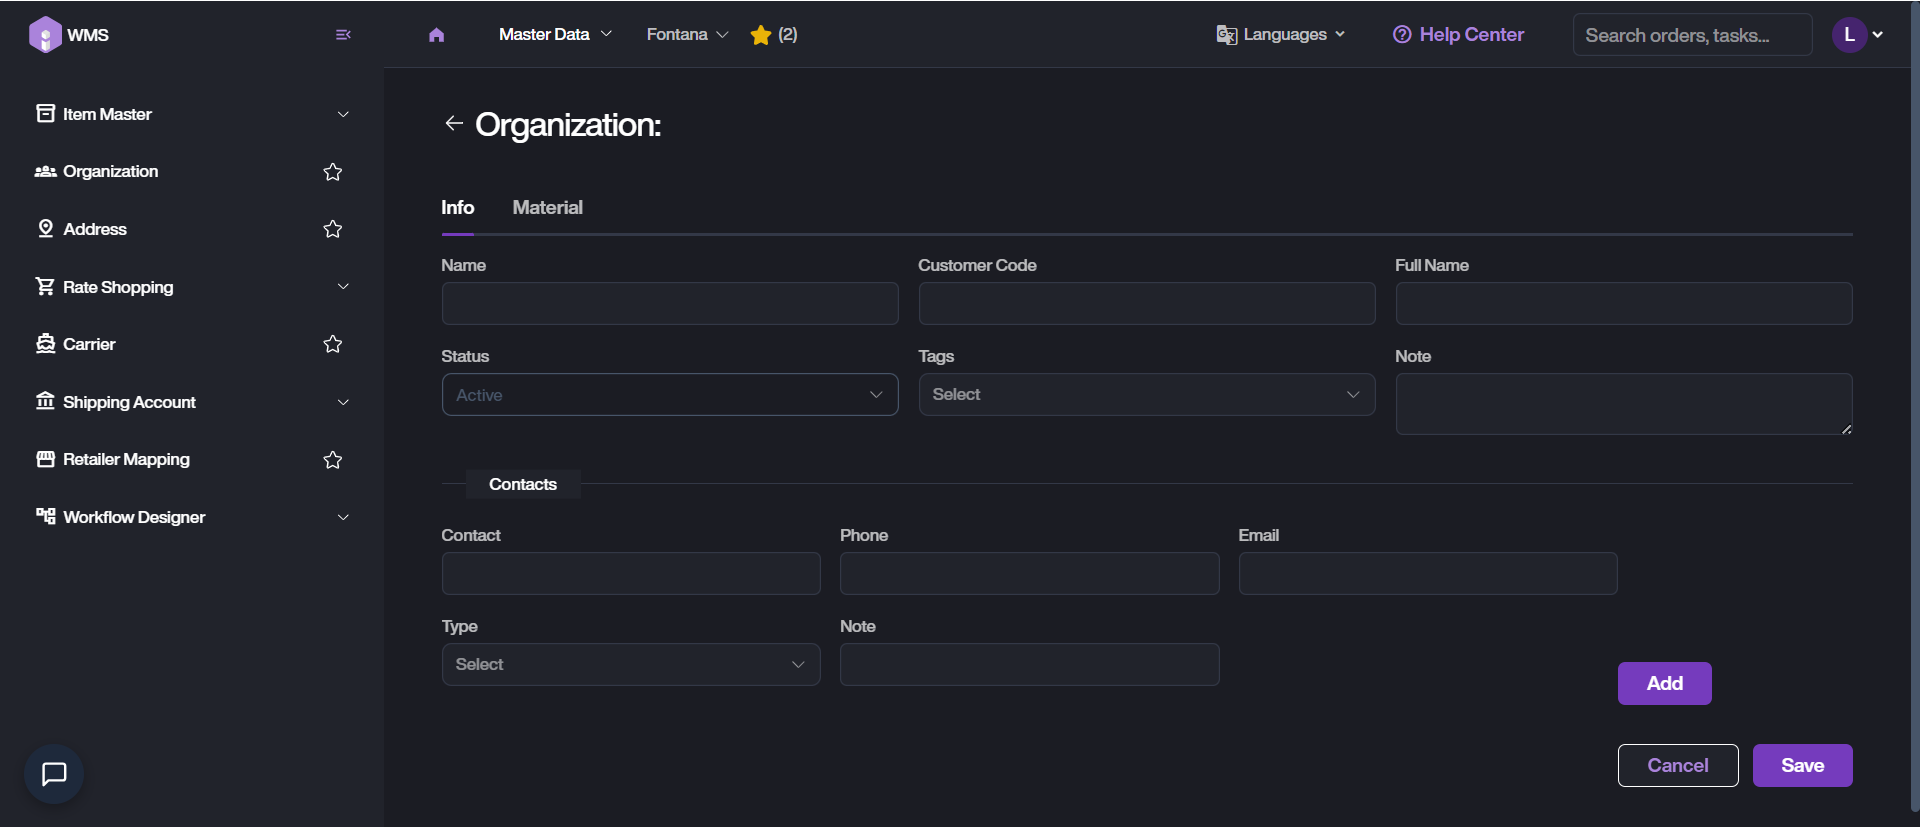Open the Master Data menu

[555, 35]
